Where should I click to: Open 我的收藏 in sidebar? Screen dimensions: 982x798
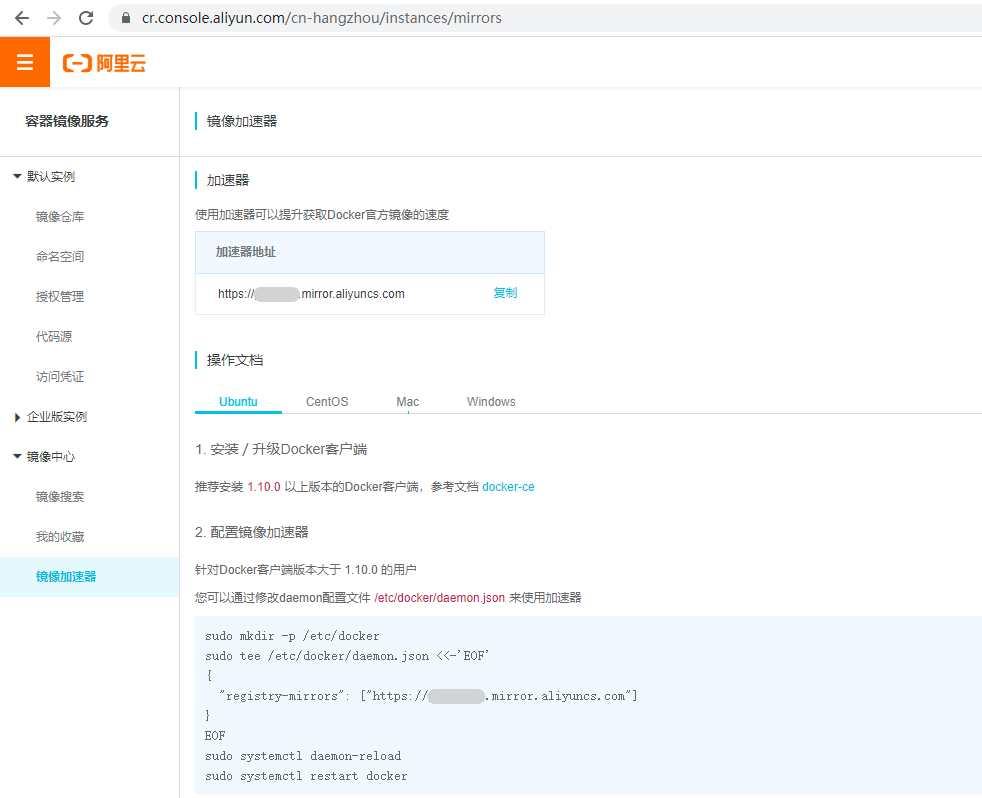pos(60,537)
